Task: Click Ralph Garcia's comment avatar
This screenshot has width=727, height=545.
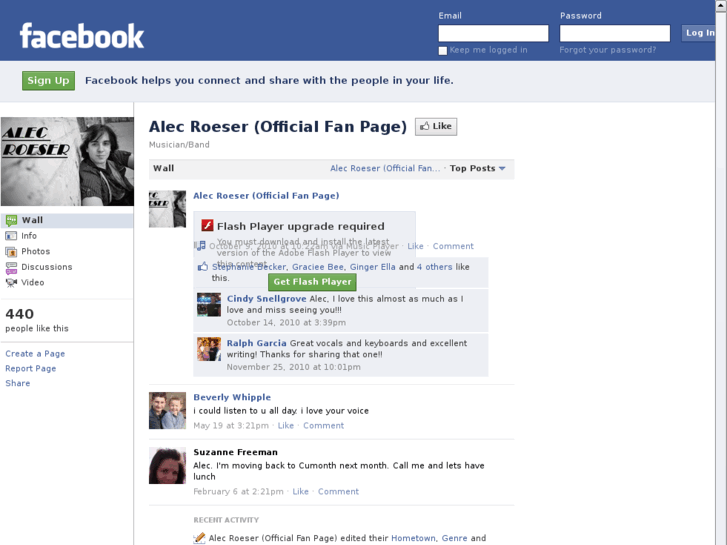Action: pyautogui.click(x=209, y=349)
